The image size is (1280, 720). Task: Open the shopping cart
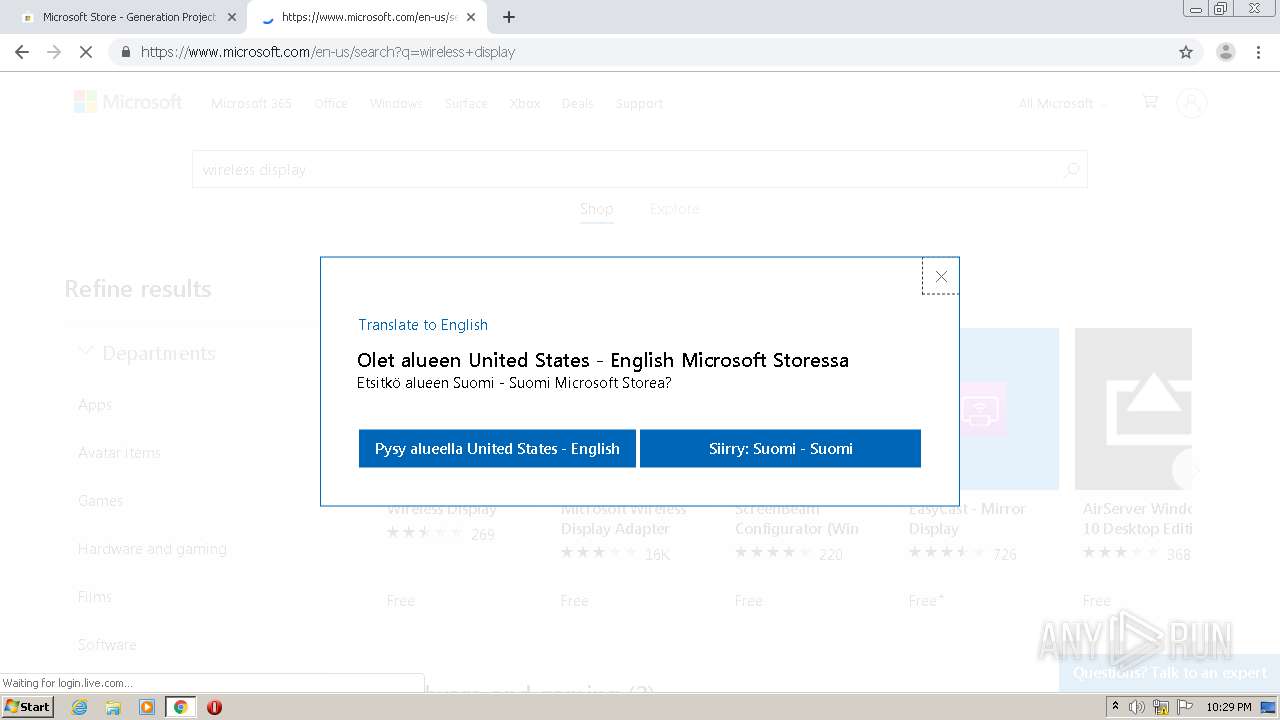coord(1150,102)
